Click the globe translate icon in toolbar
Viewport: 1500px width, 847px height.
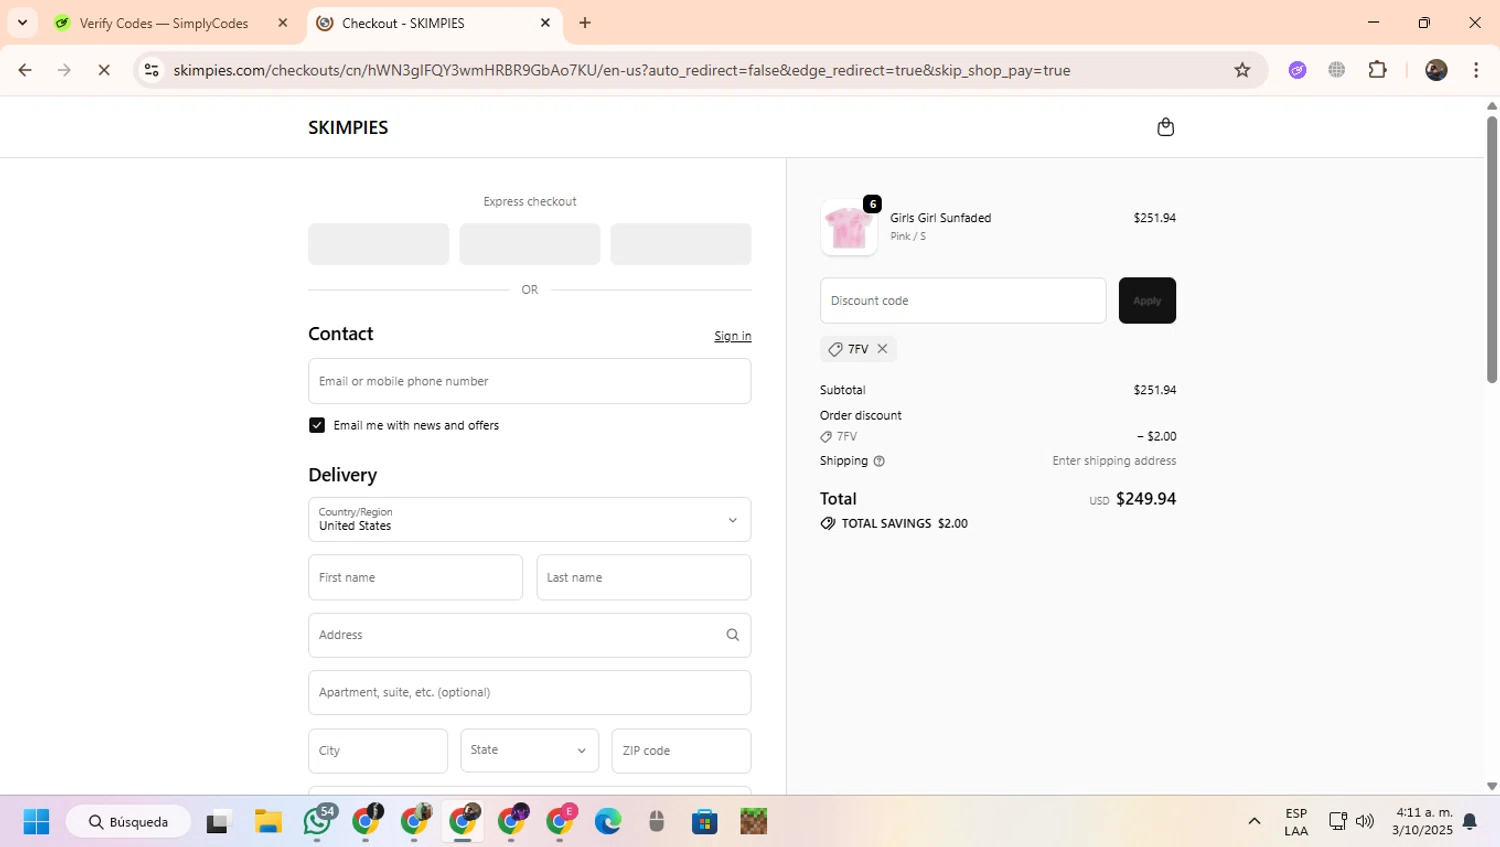click(1337, 70)
